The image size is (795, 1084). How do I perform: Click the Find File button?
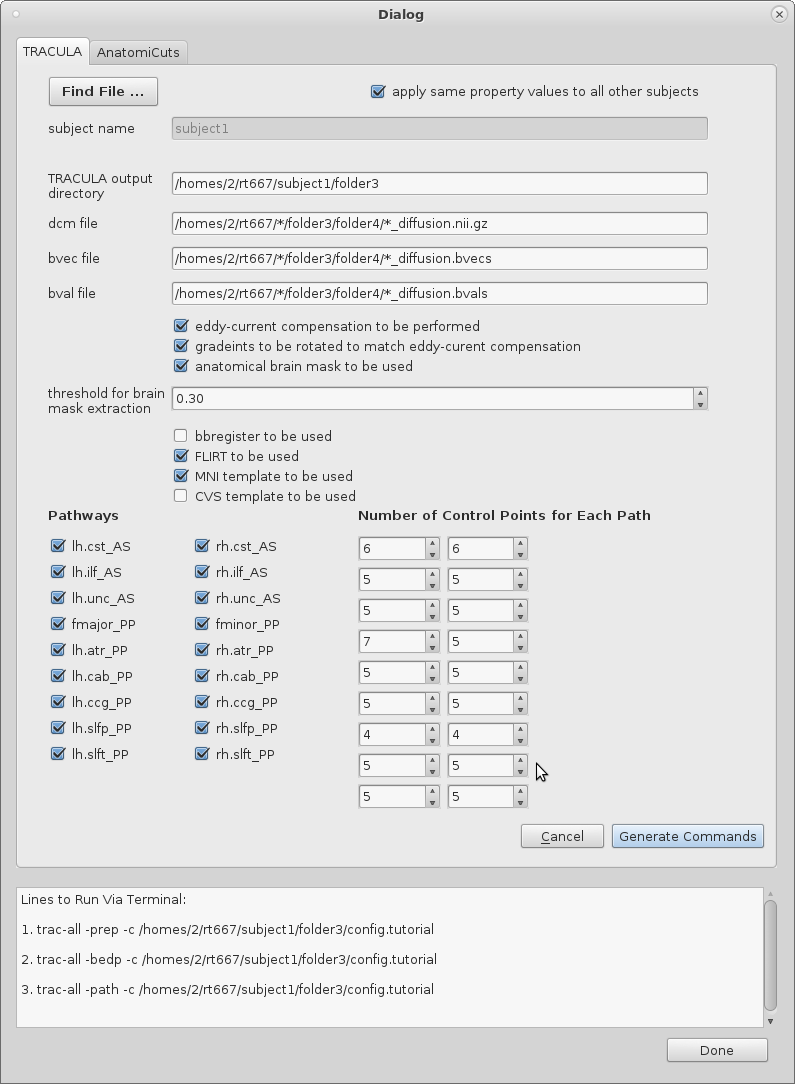coord(103,92)
